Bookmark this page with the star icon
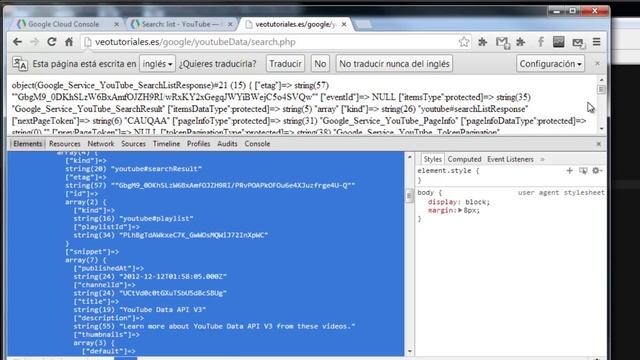This screenshot has height=360, width=640. tap(464, 42)
